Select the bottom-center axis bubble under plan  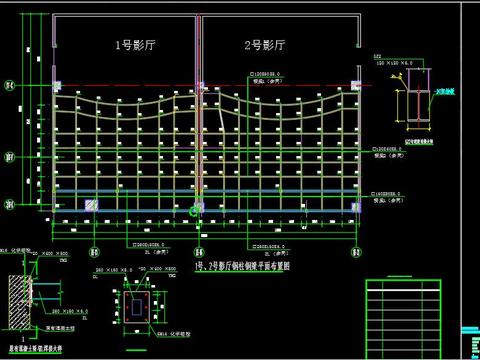[x=199, y=252]
